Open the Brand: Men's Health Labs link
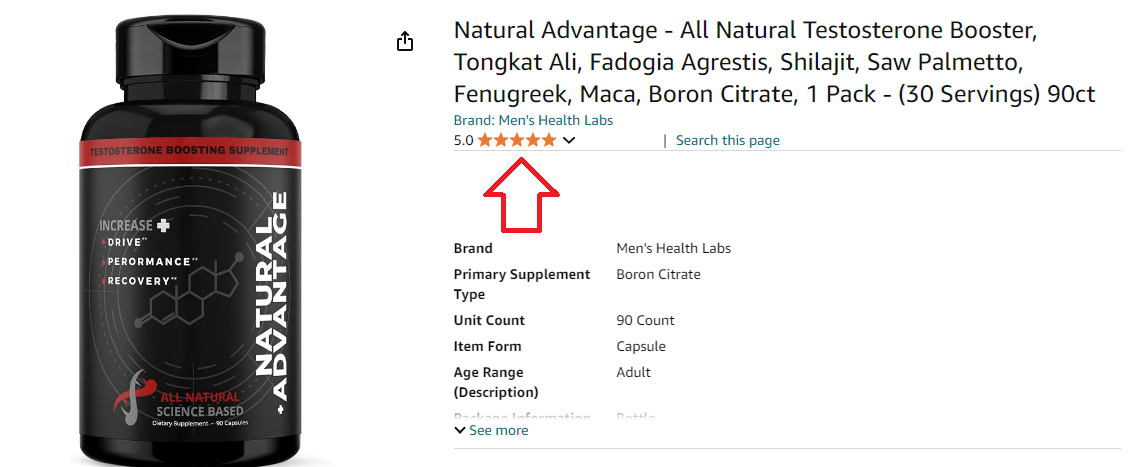The height and width of the screenshot is (467, 1145). [x=533, y=120]
